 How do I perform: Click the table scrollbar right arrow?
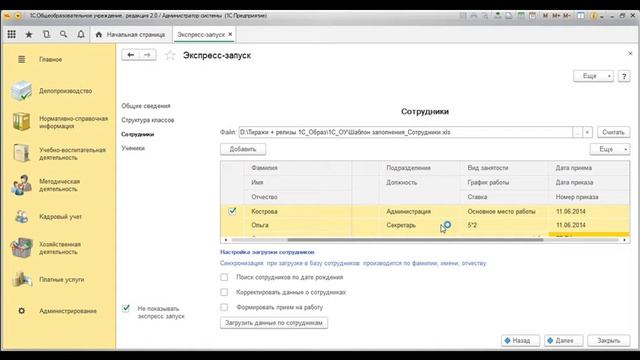[x=624, y=240]
